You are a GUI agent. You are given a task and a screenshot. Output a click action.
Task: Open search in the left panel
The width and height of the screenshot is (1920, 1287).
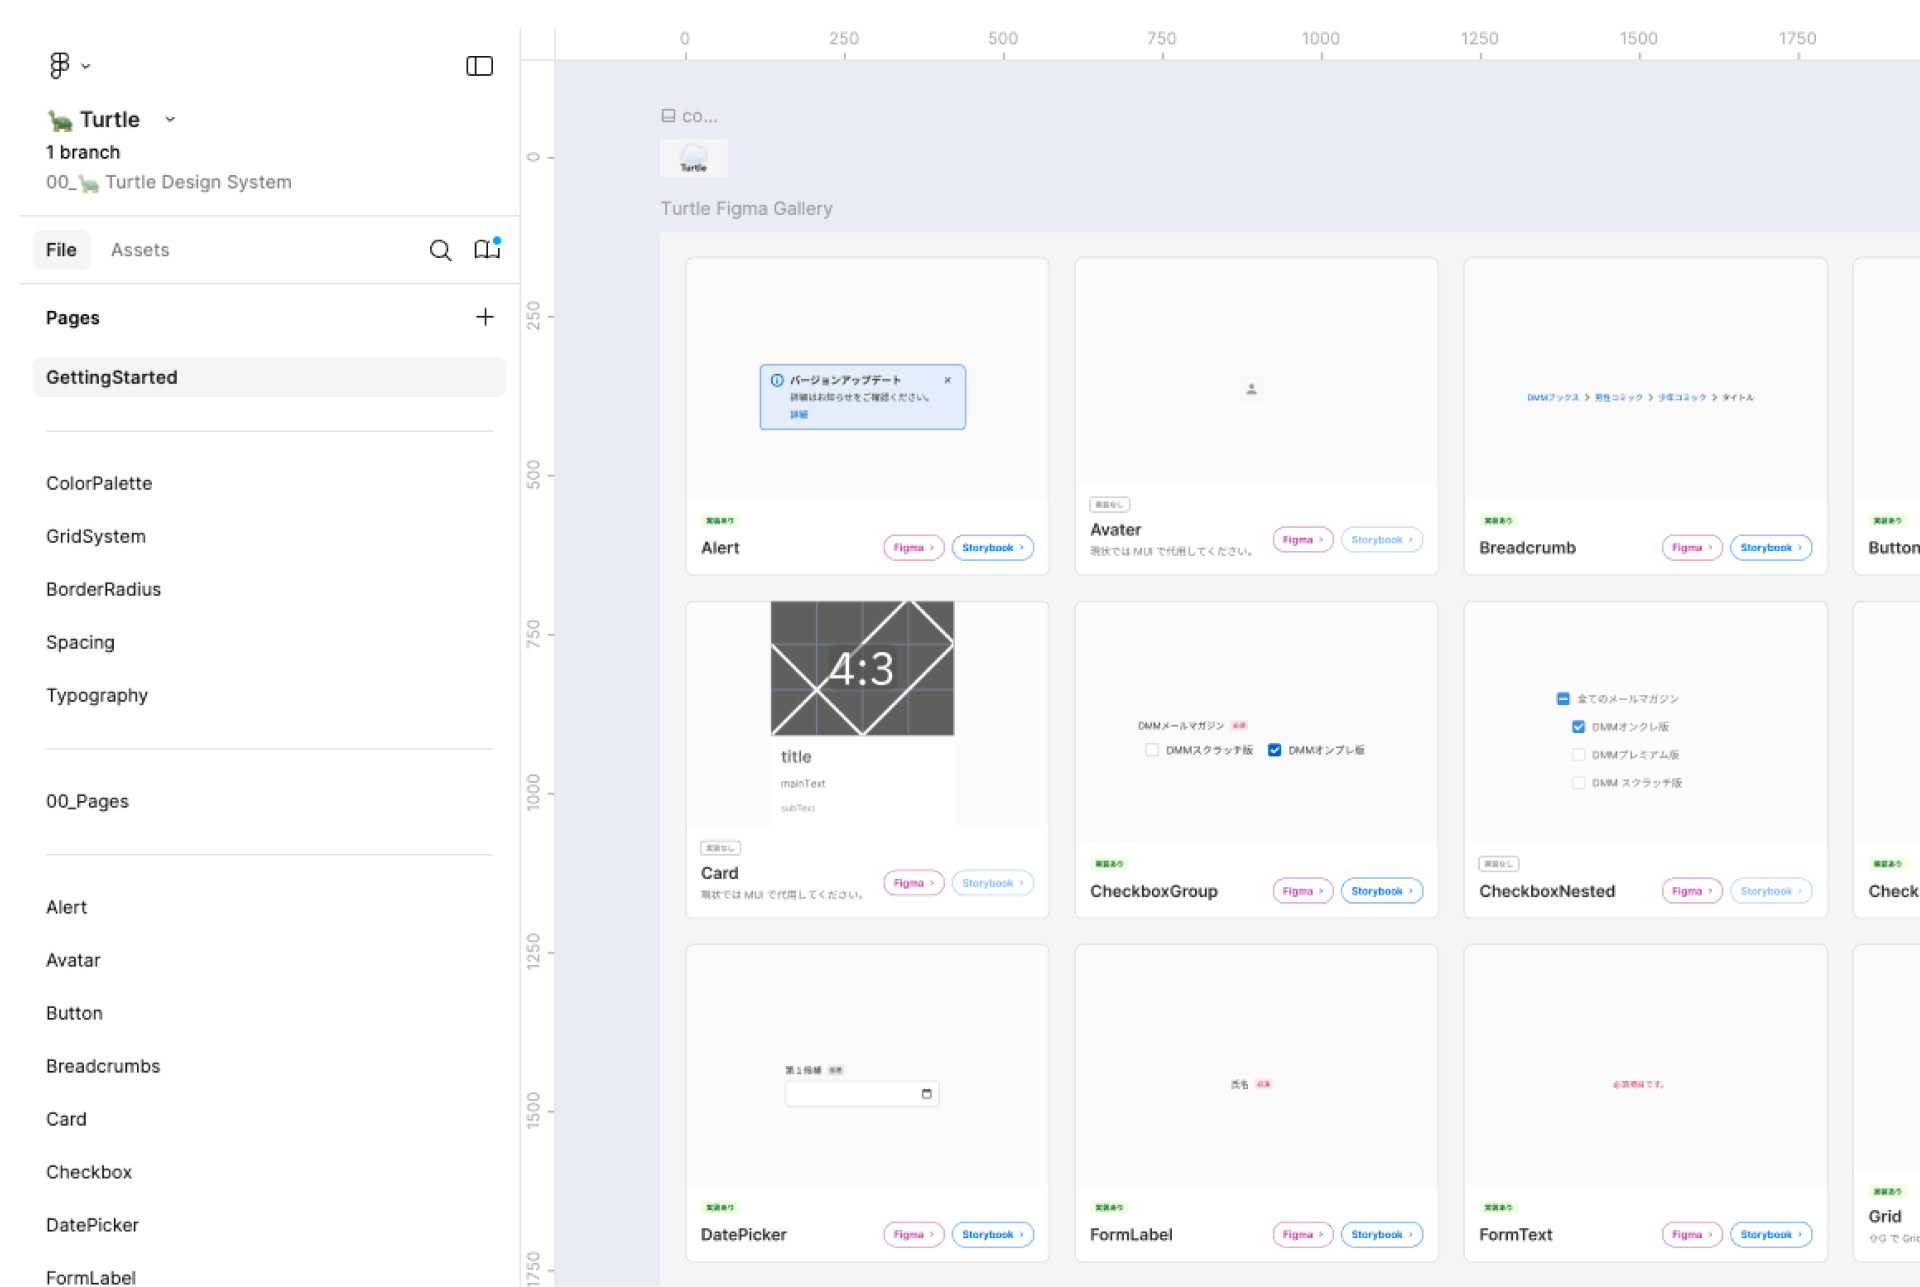tap(440, 250)
